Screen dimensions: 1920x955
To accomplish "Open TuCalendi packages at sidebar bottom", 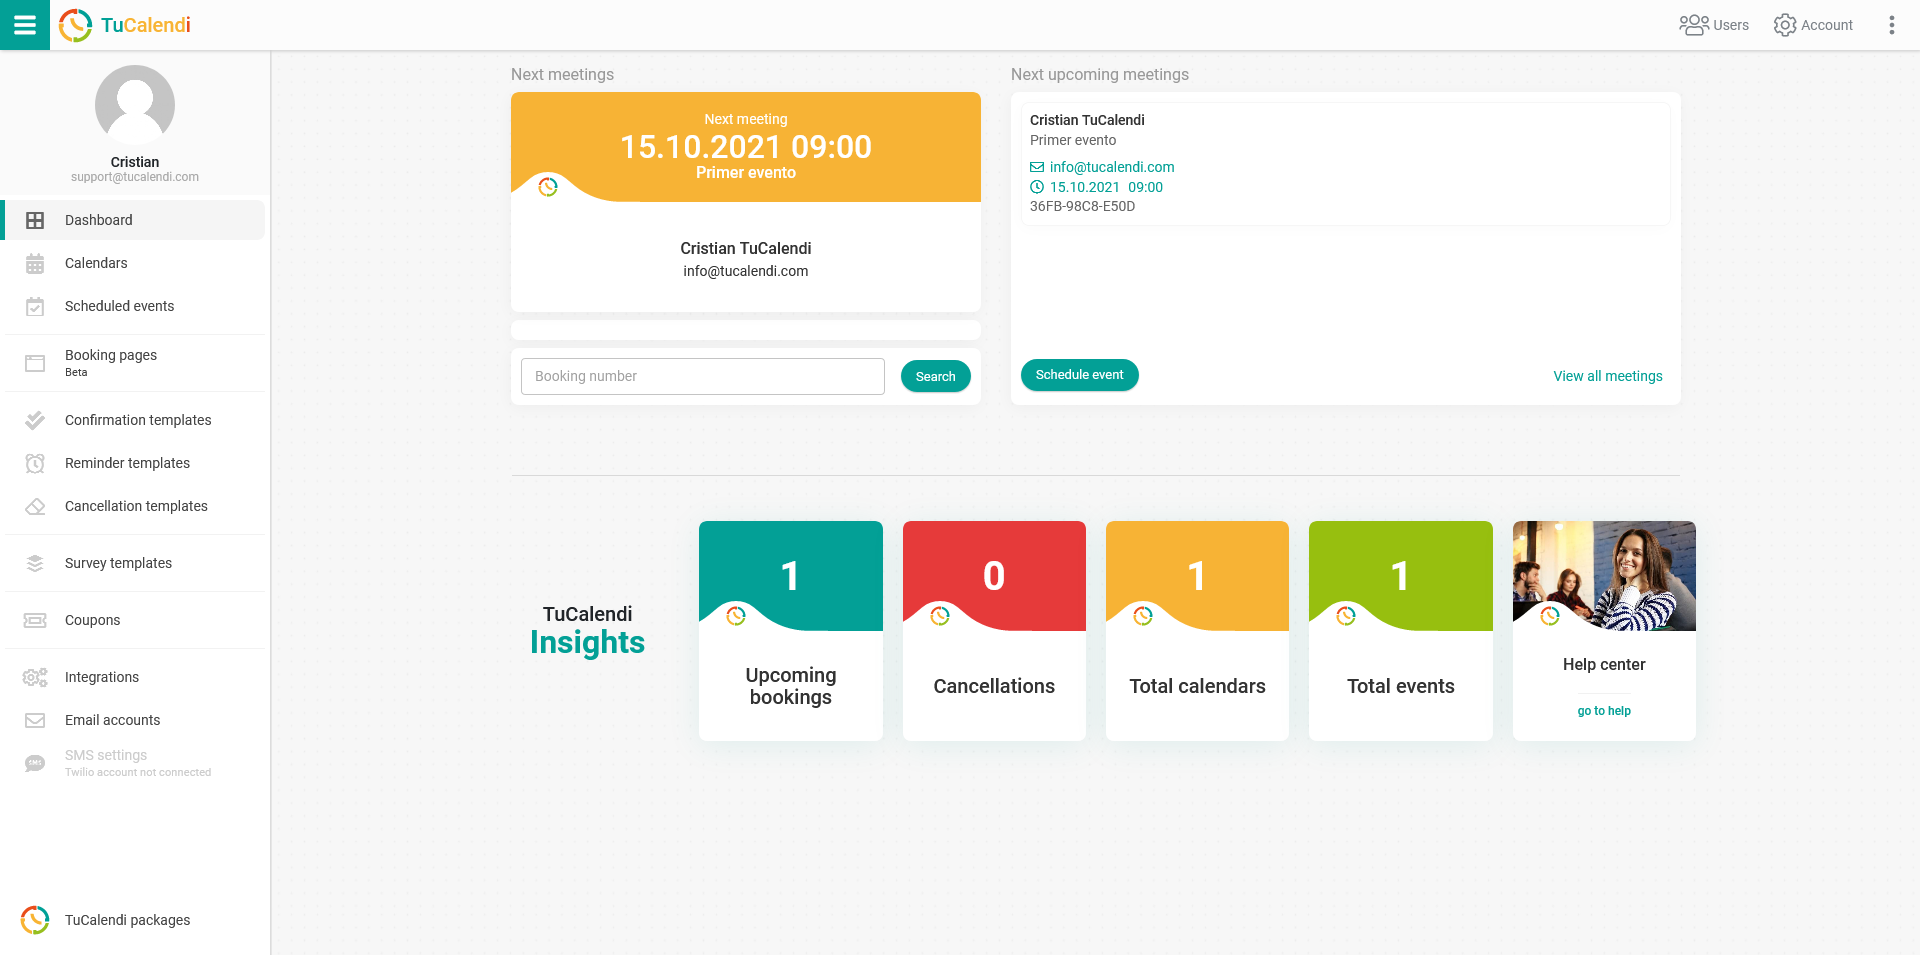I will [134, 920].
